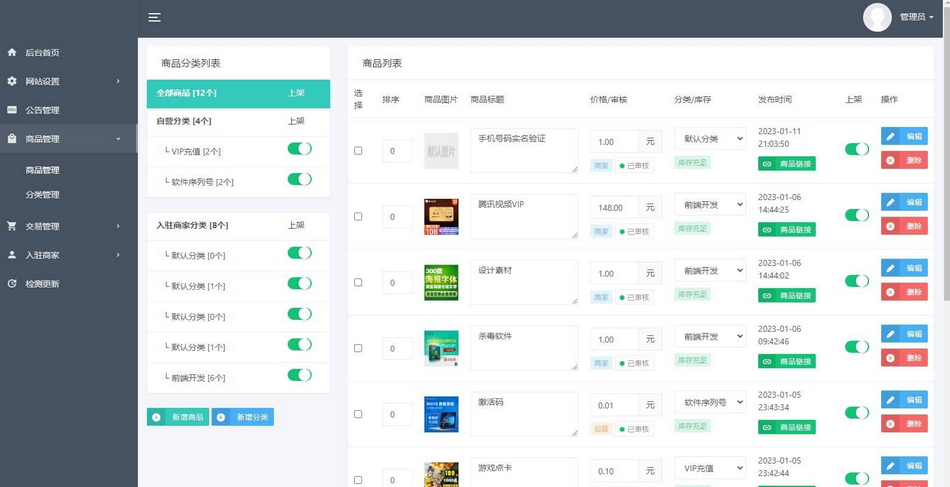Open 入驻商家 sidebar menu

68,255
